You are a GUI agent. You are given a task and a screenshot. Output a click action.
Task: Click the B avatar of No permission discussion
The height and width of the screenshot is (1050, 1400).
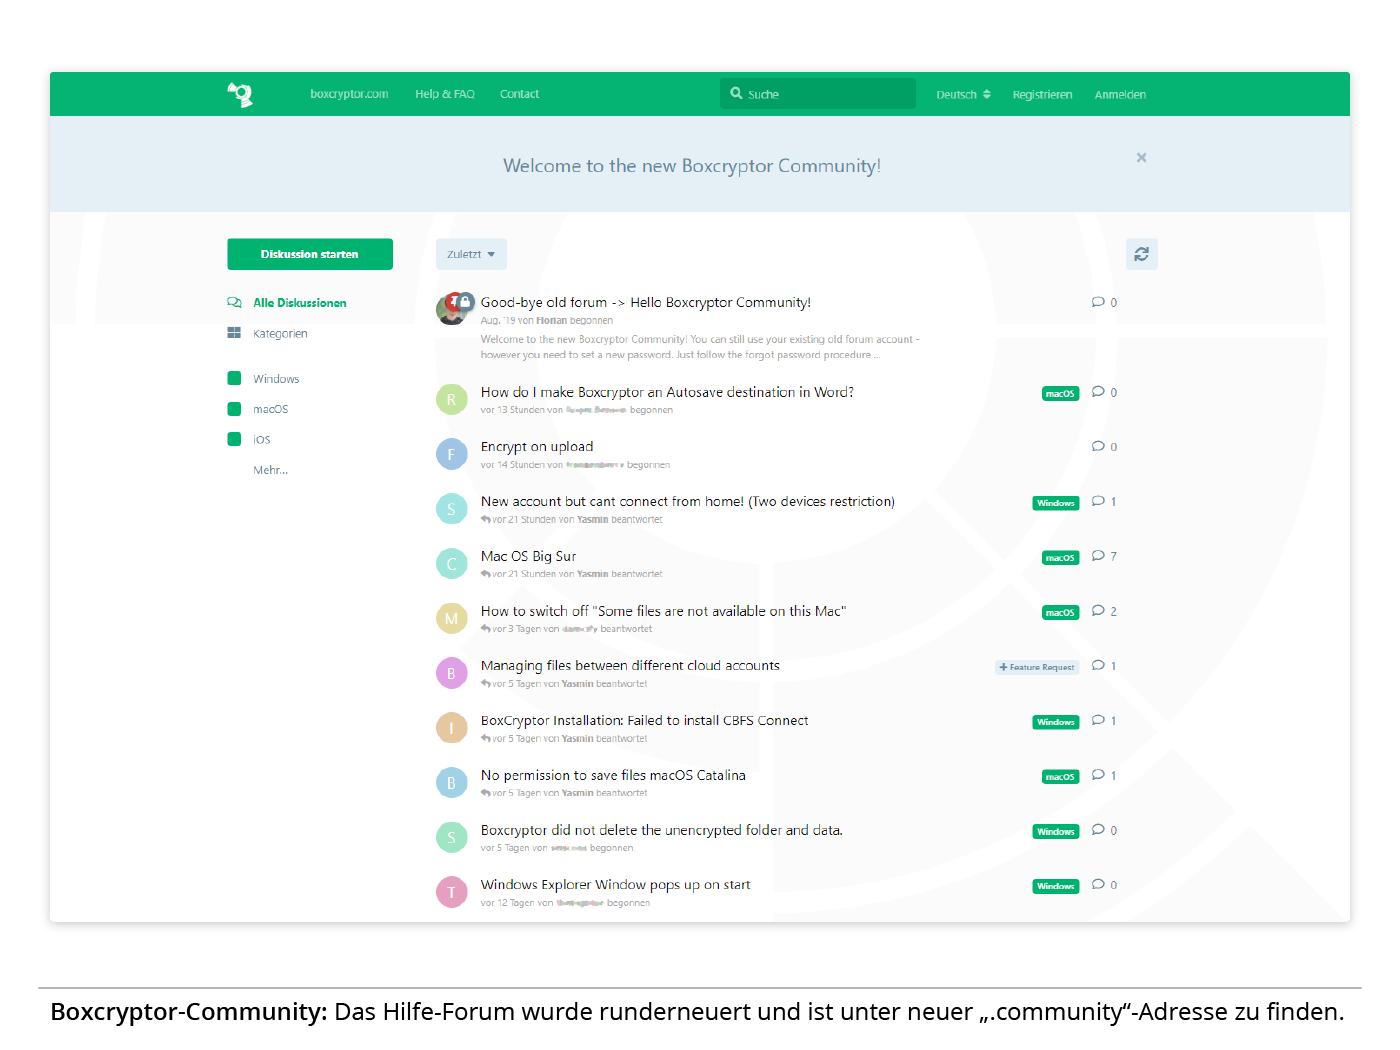(x=451, y=783)
